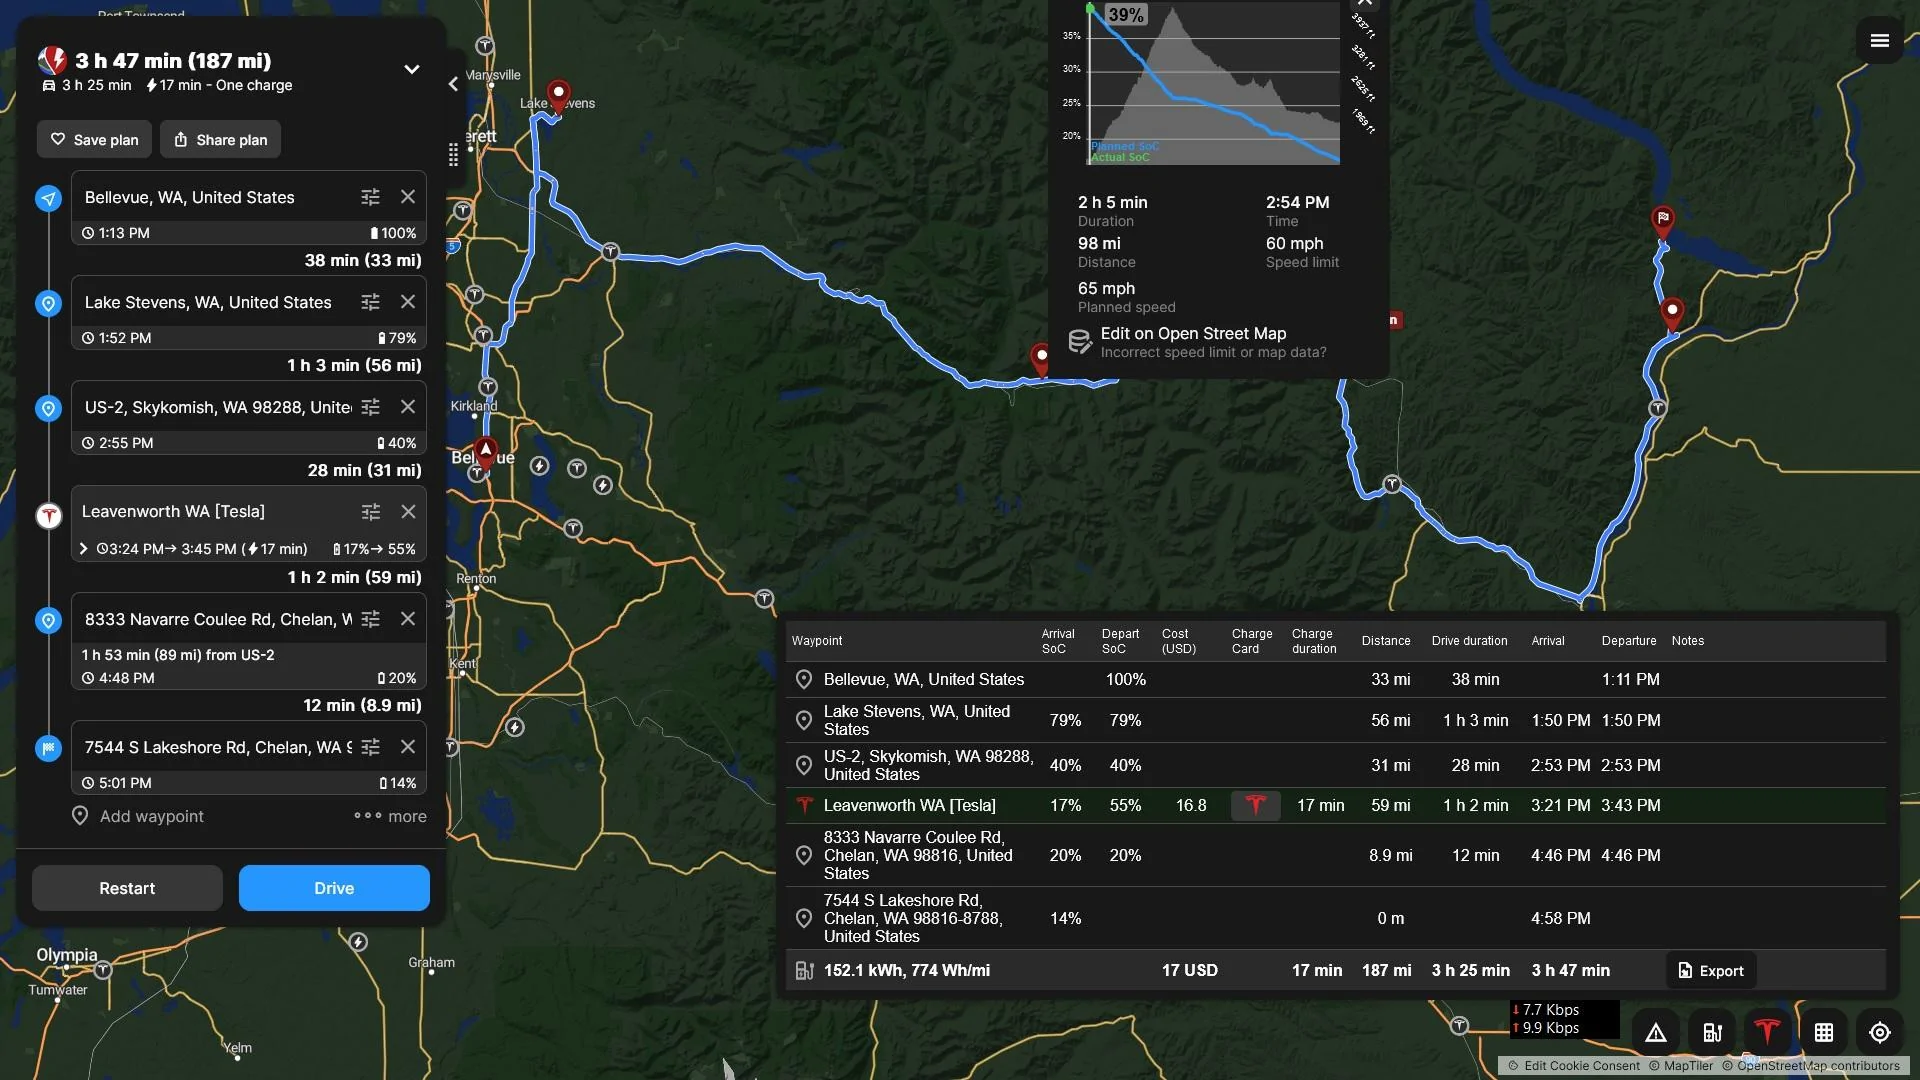Click the Waypoint column header
This screenshot has width=1920, height=1080.
[817, 641]
